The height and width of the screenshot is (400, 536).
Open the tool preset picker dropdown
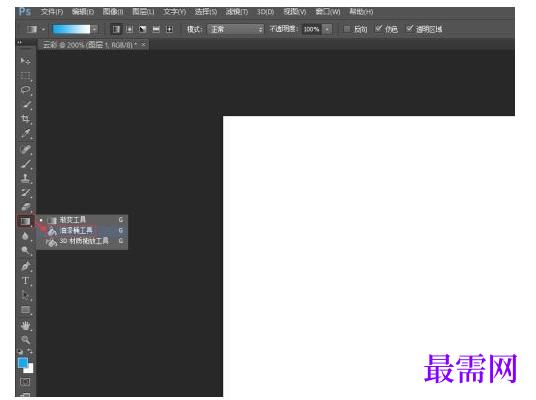pos(43,29)
